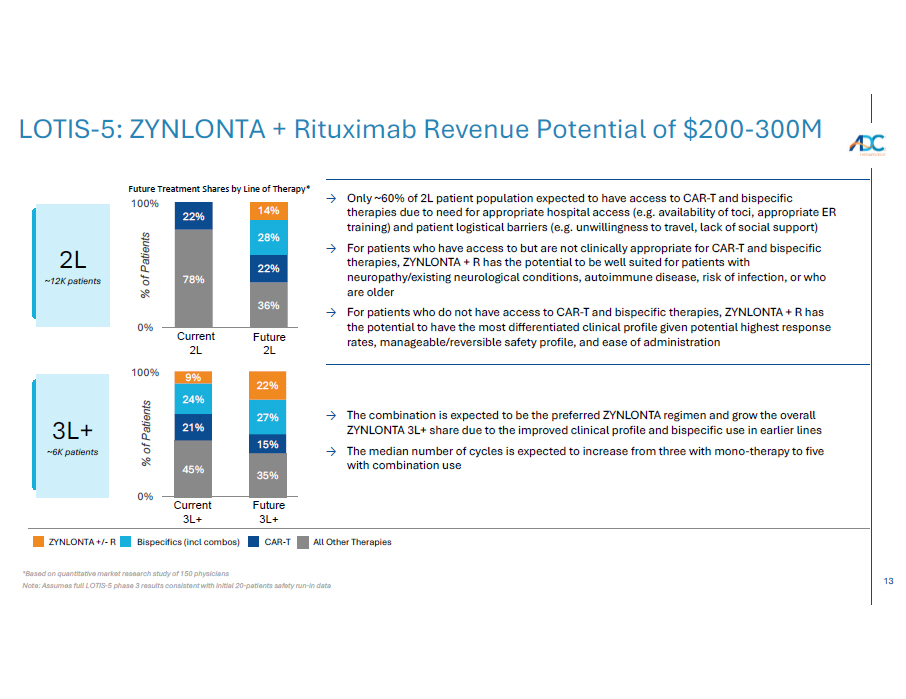Select the gray All Other Therapies legend swatch

click(303, 542)
